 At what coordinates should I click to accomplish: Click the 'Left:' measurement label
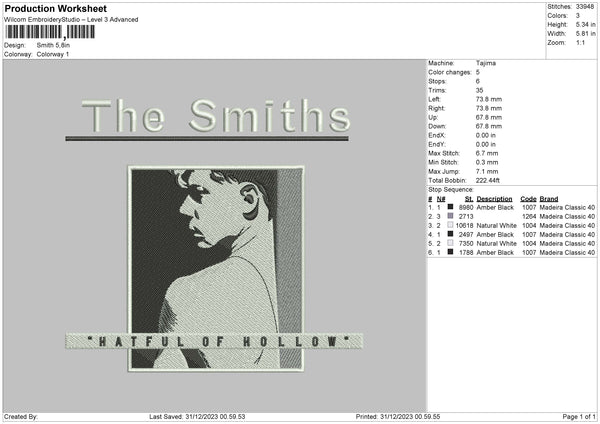point(434,99)
